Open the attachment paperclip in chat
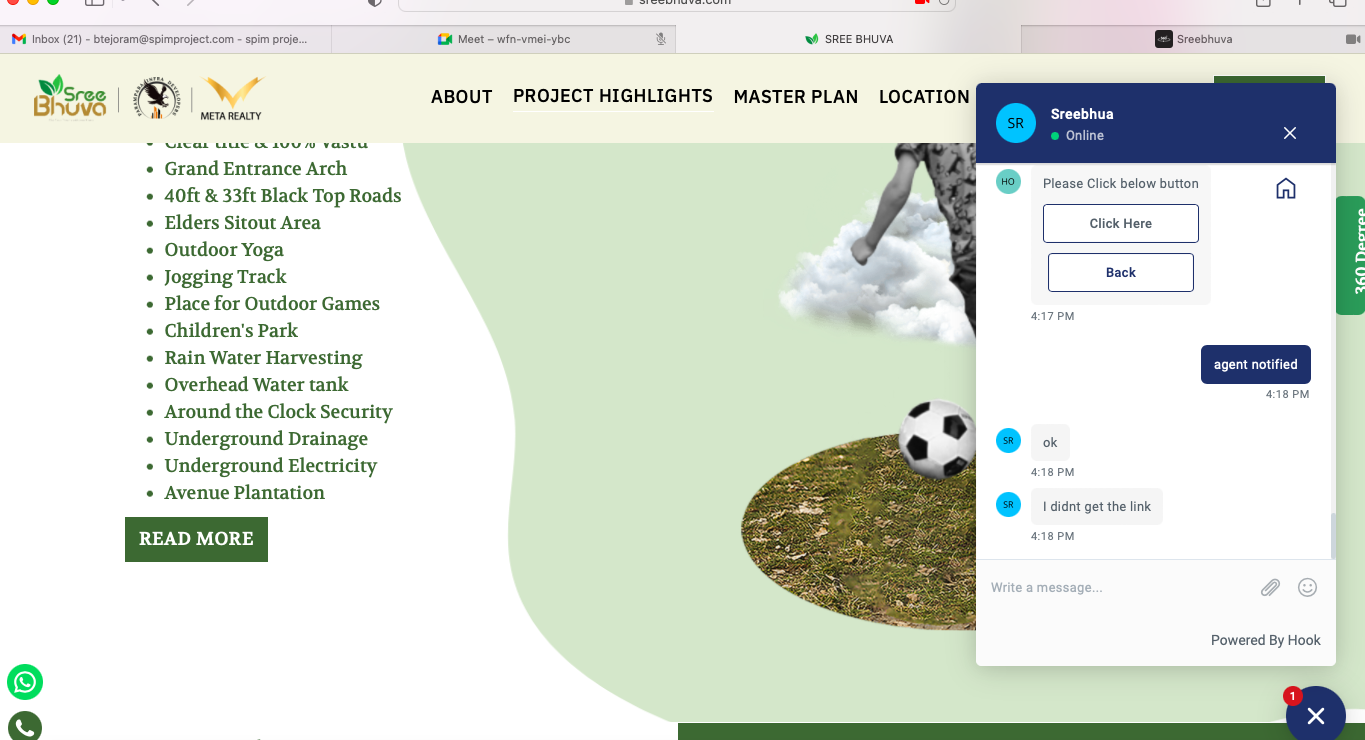 [1270, 587]
